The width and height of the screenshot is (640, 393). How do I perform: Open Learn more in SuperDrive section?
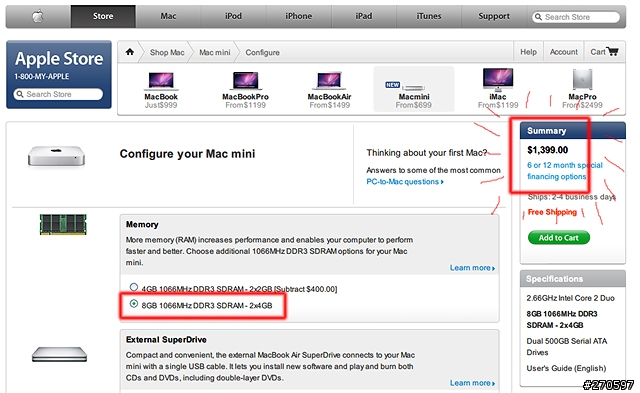click(x=472, y=383)
